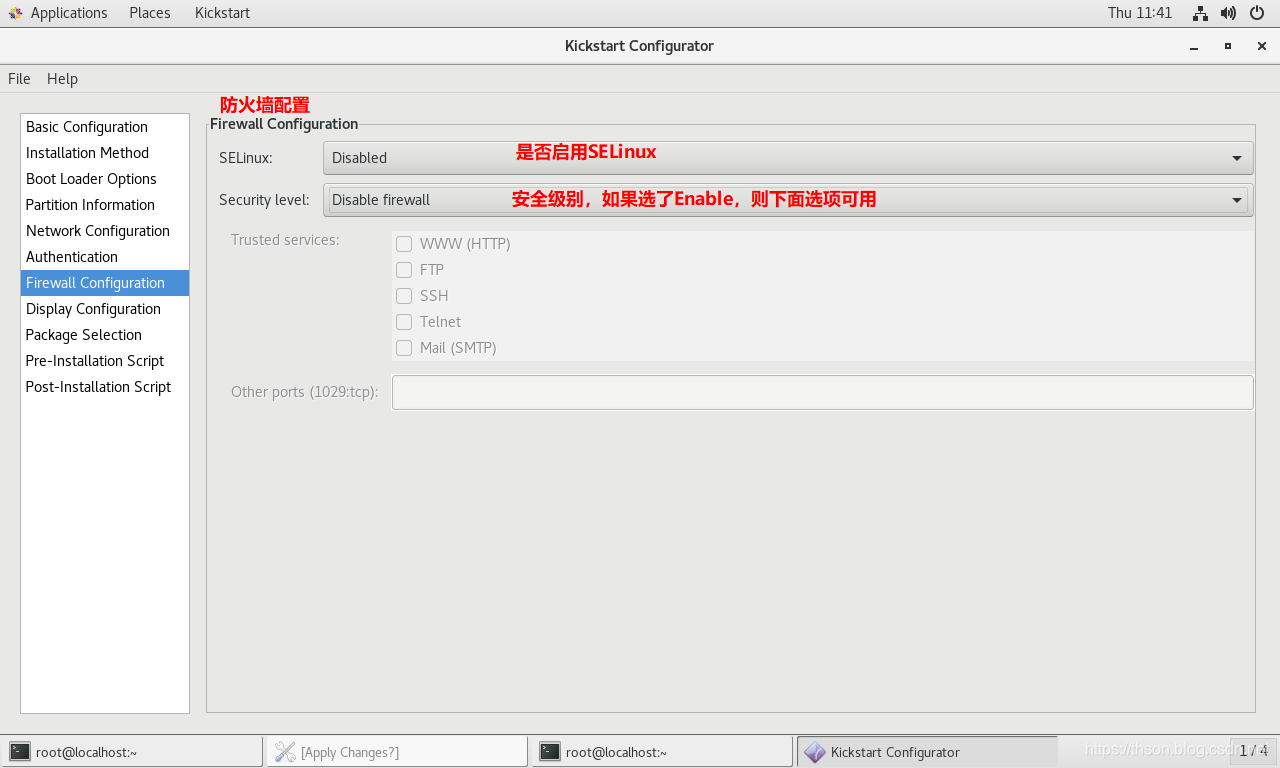Screen dimensions: 1280x768
Task: Click the power icon in top bar
Action: click(x=1257, y=13)
